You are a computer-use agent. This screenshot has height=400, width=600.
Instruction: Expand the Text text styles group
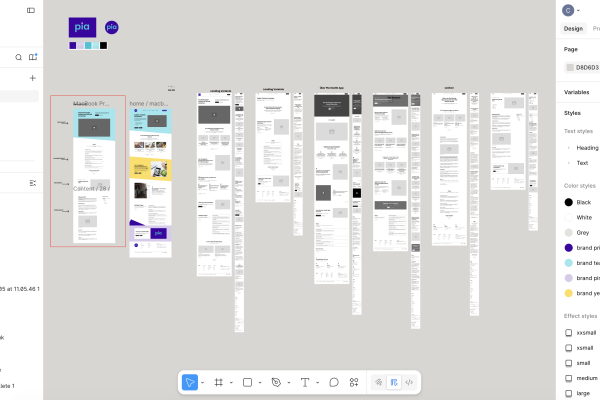pyautogui.click(x=569, y=163)
